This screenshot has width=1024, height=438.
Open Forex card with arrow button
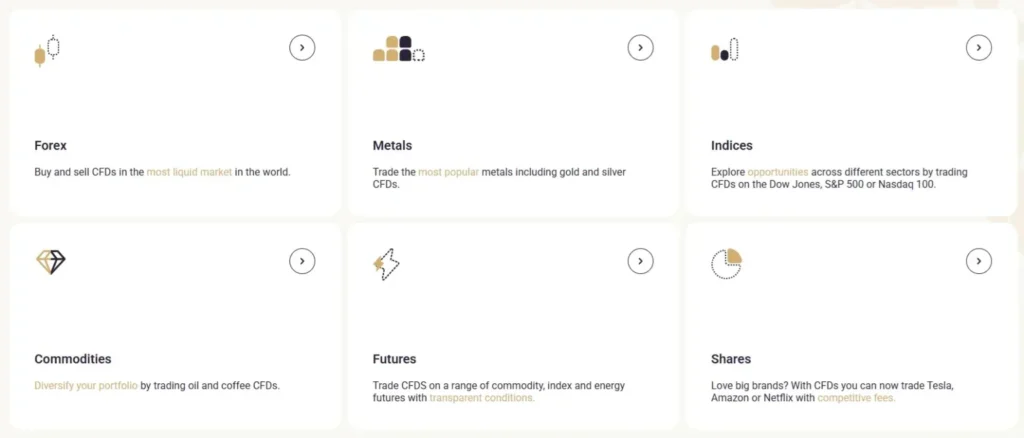(x=302, y=47)
